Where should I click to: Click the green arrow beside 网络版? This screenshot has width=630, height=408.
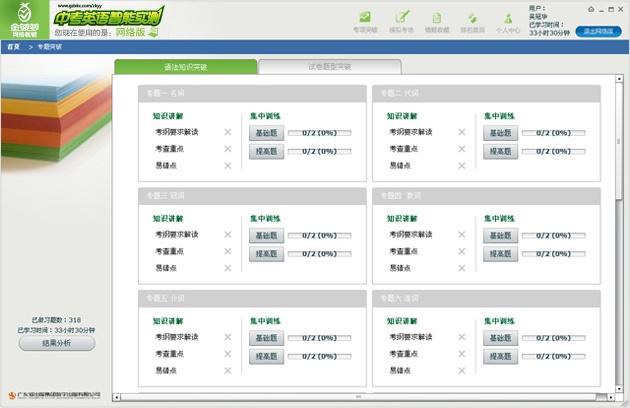(x=153, y=32)
